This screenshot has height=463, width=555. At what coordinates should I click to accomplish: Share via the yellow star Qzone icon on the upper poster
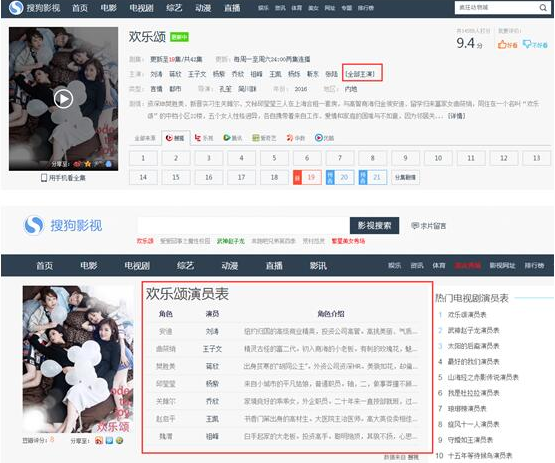(x=87, y=164)
